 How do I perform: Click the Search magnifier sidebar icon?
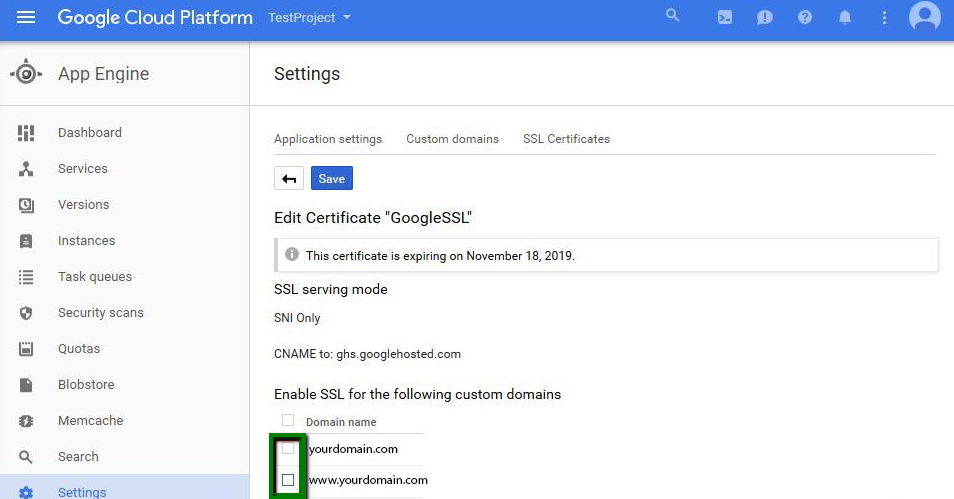26,456
